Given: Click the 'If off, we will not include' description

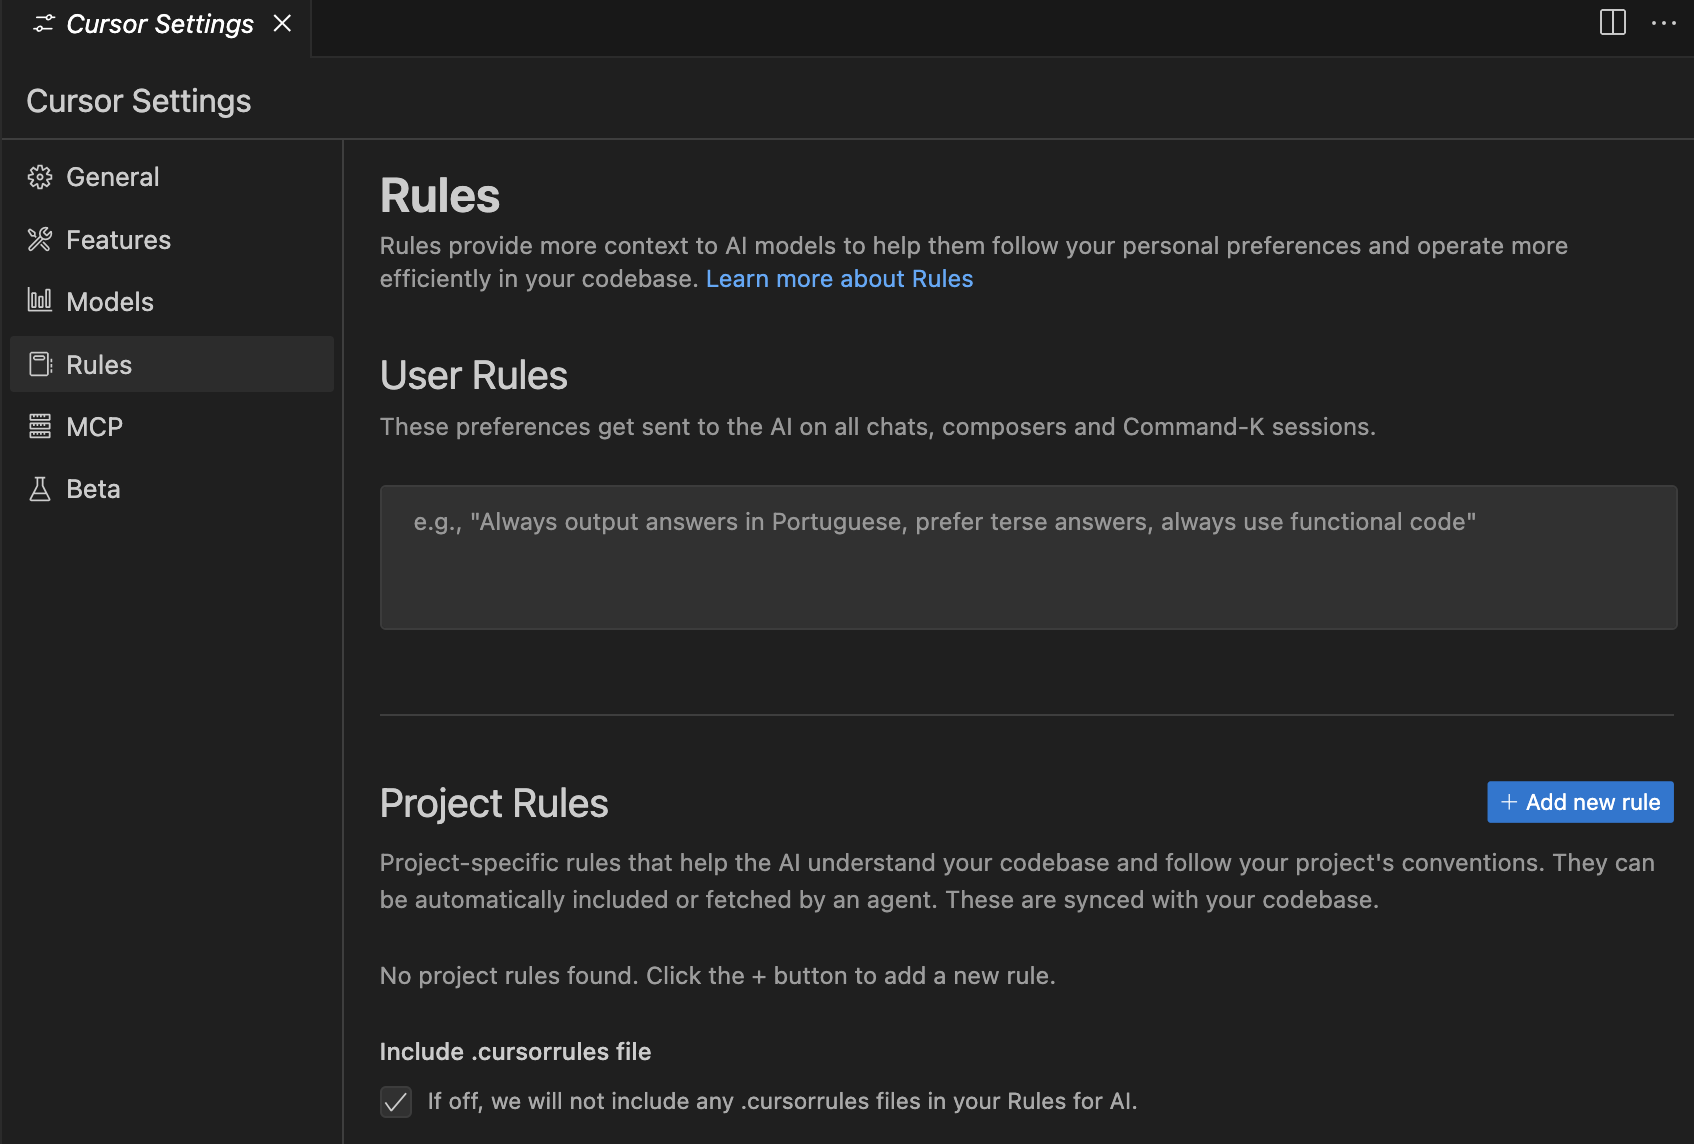Looking at the screenshot, I should click(x=782, y=1102).
